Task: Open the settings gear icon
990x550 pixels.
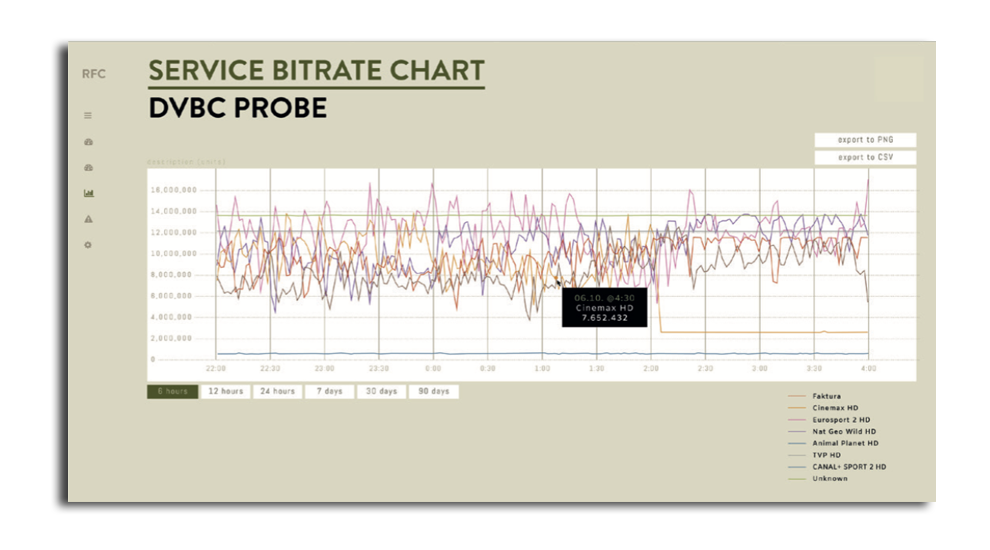Action: click(x=88, y=245)
